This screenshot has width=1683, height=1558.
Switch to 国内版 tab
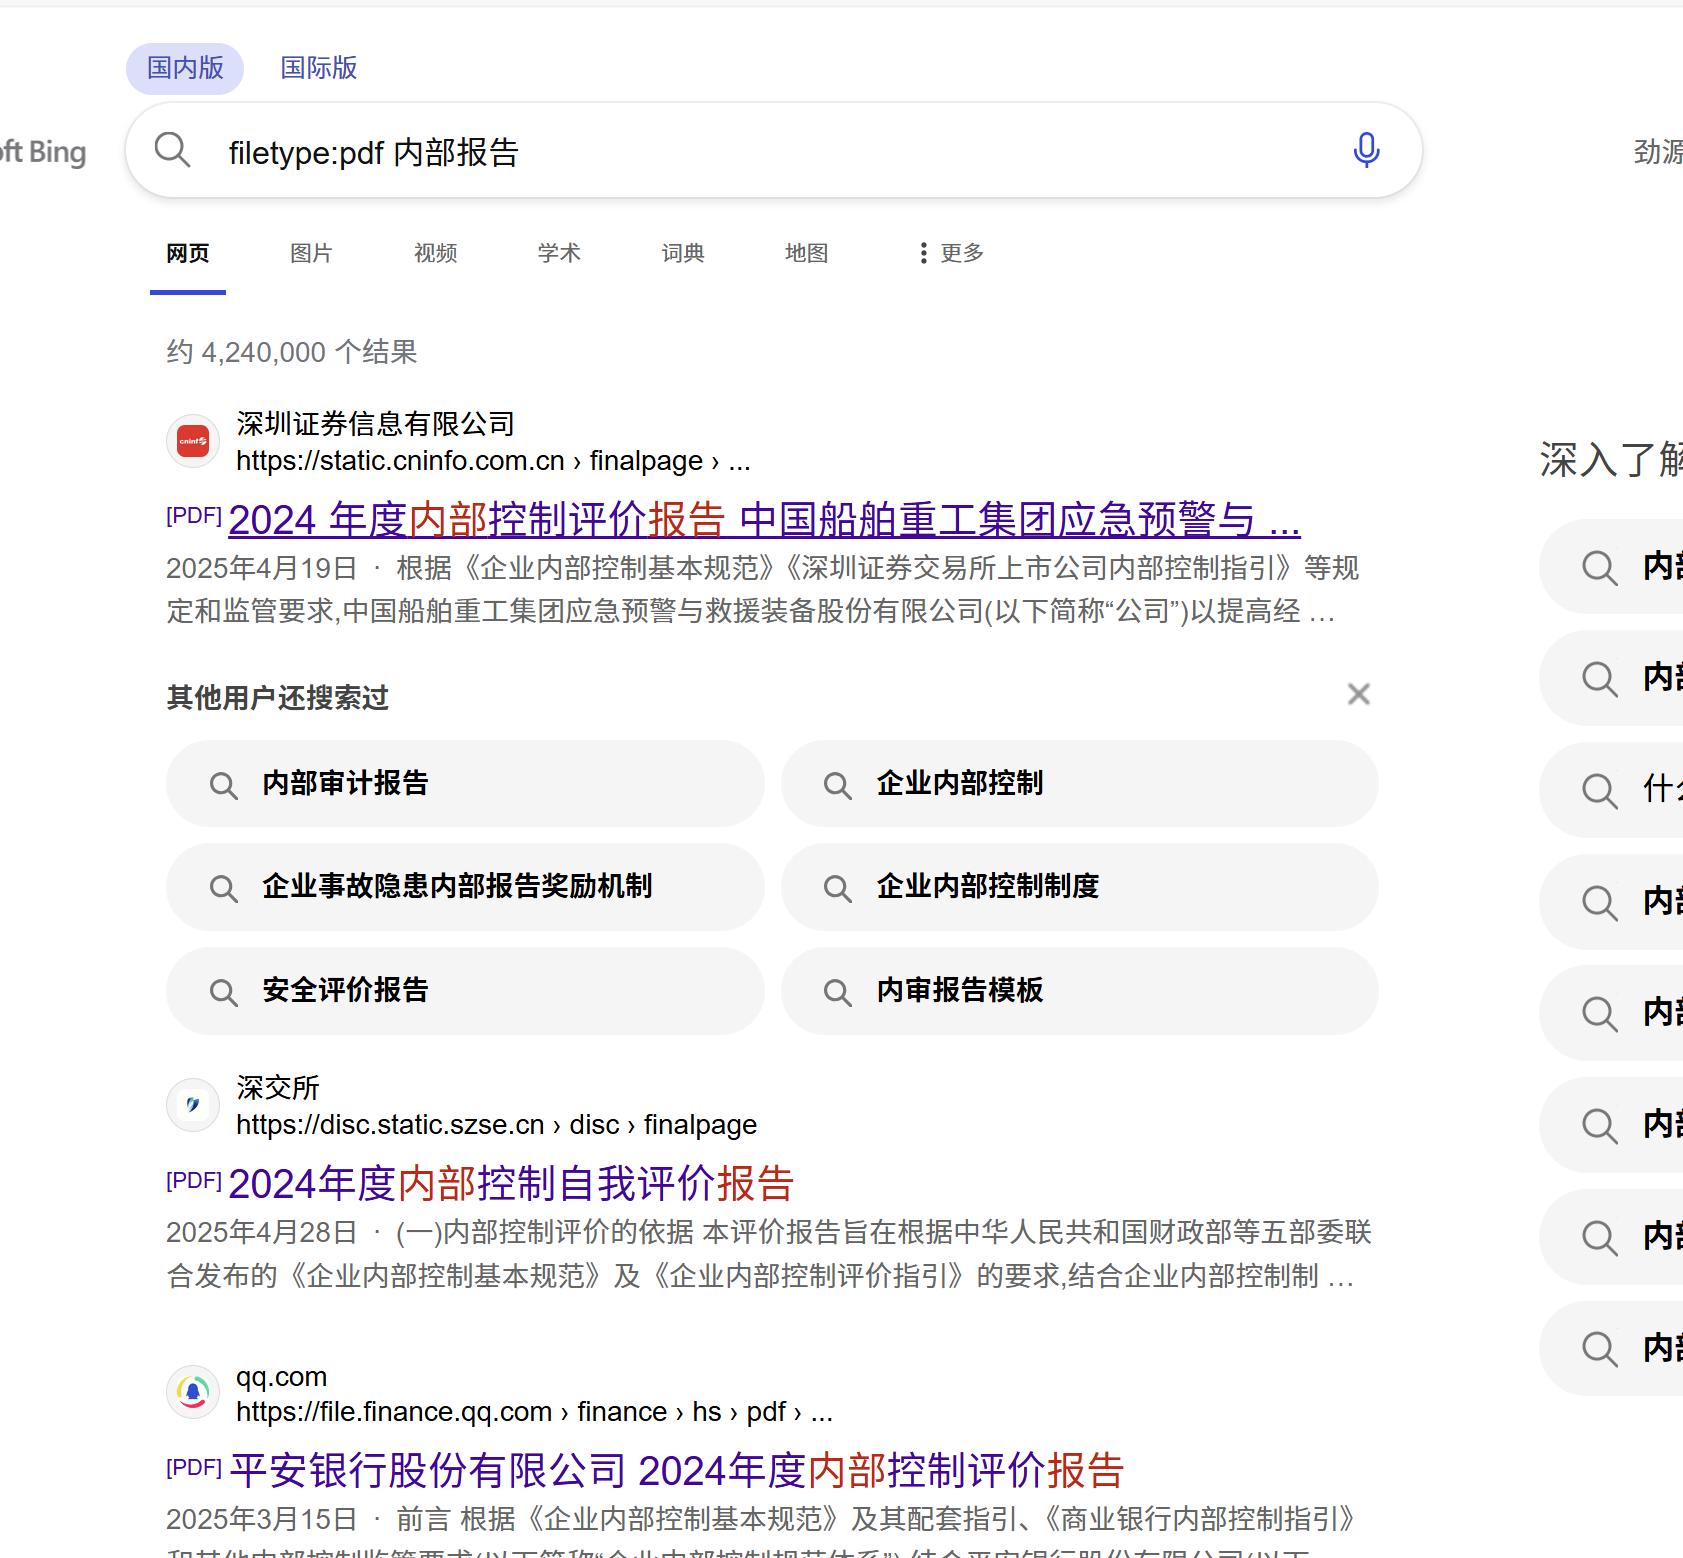(x=185, y=68)
